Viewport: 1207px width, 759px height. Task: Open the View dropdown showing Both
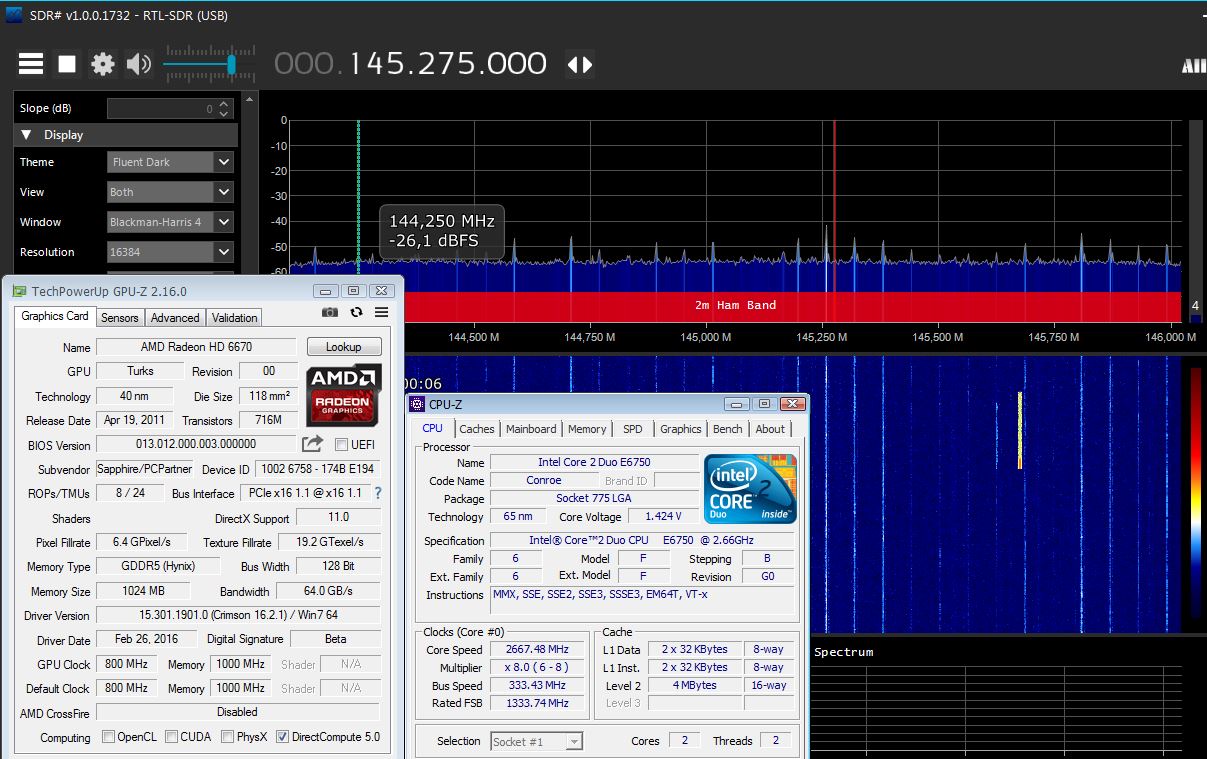171,192
